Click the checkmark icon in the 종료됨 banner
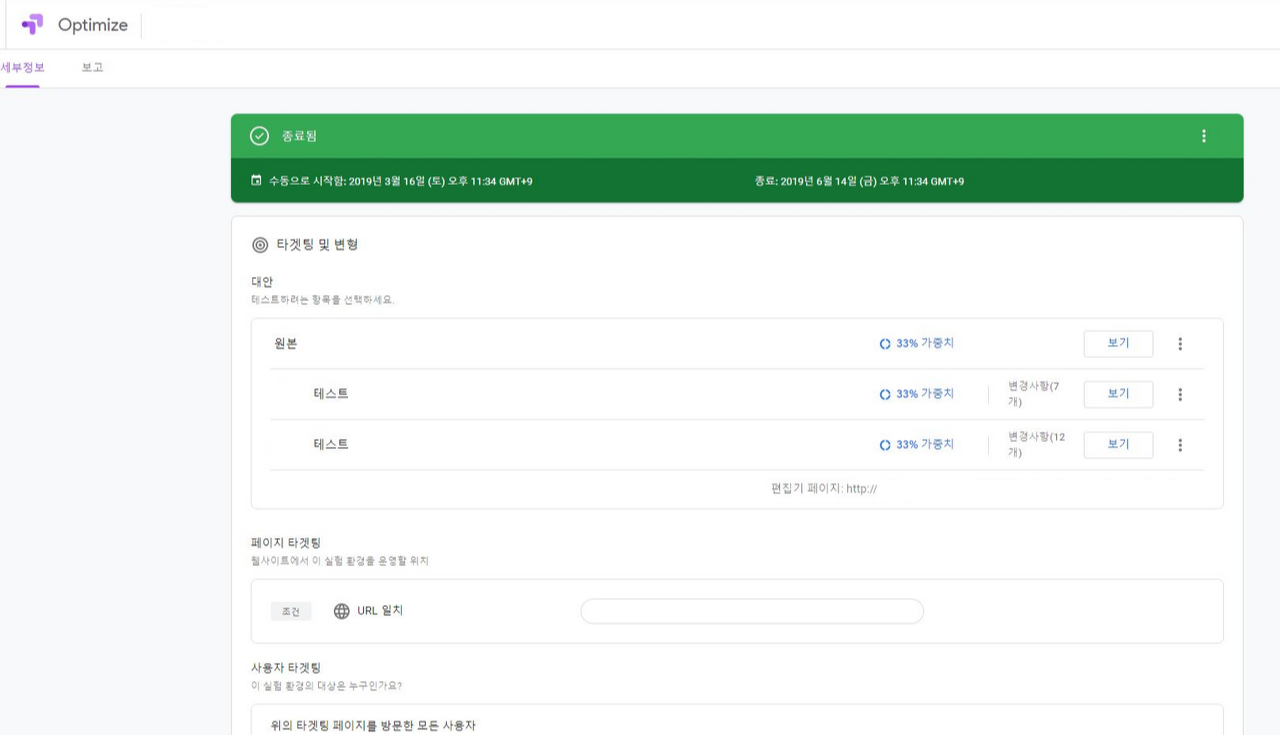The image size is (1280, 735). [259, 135]
